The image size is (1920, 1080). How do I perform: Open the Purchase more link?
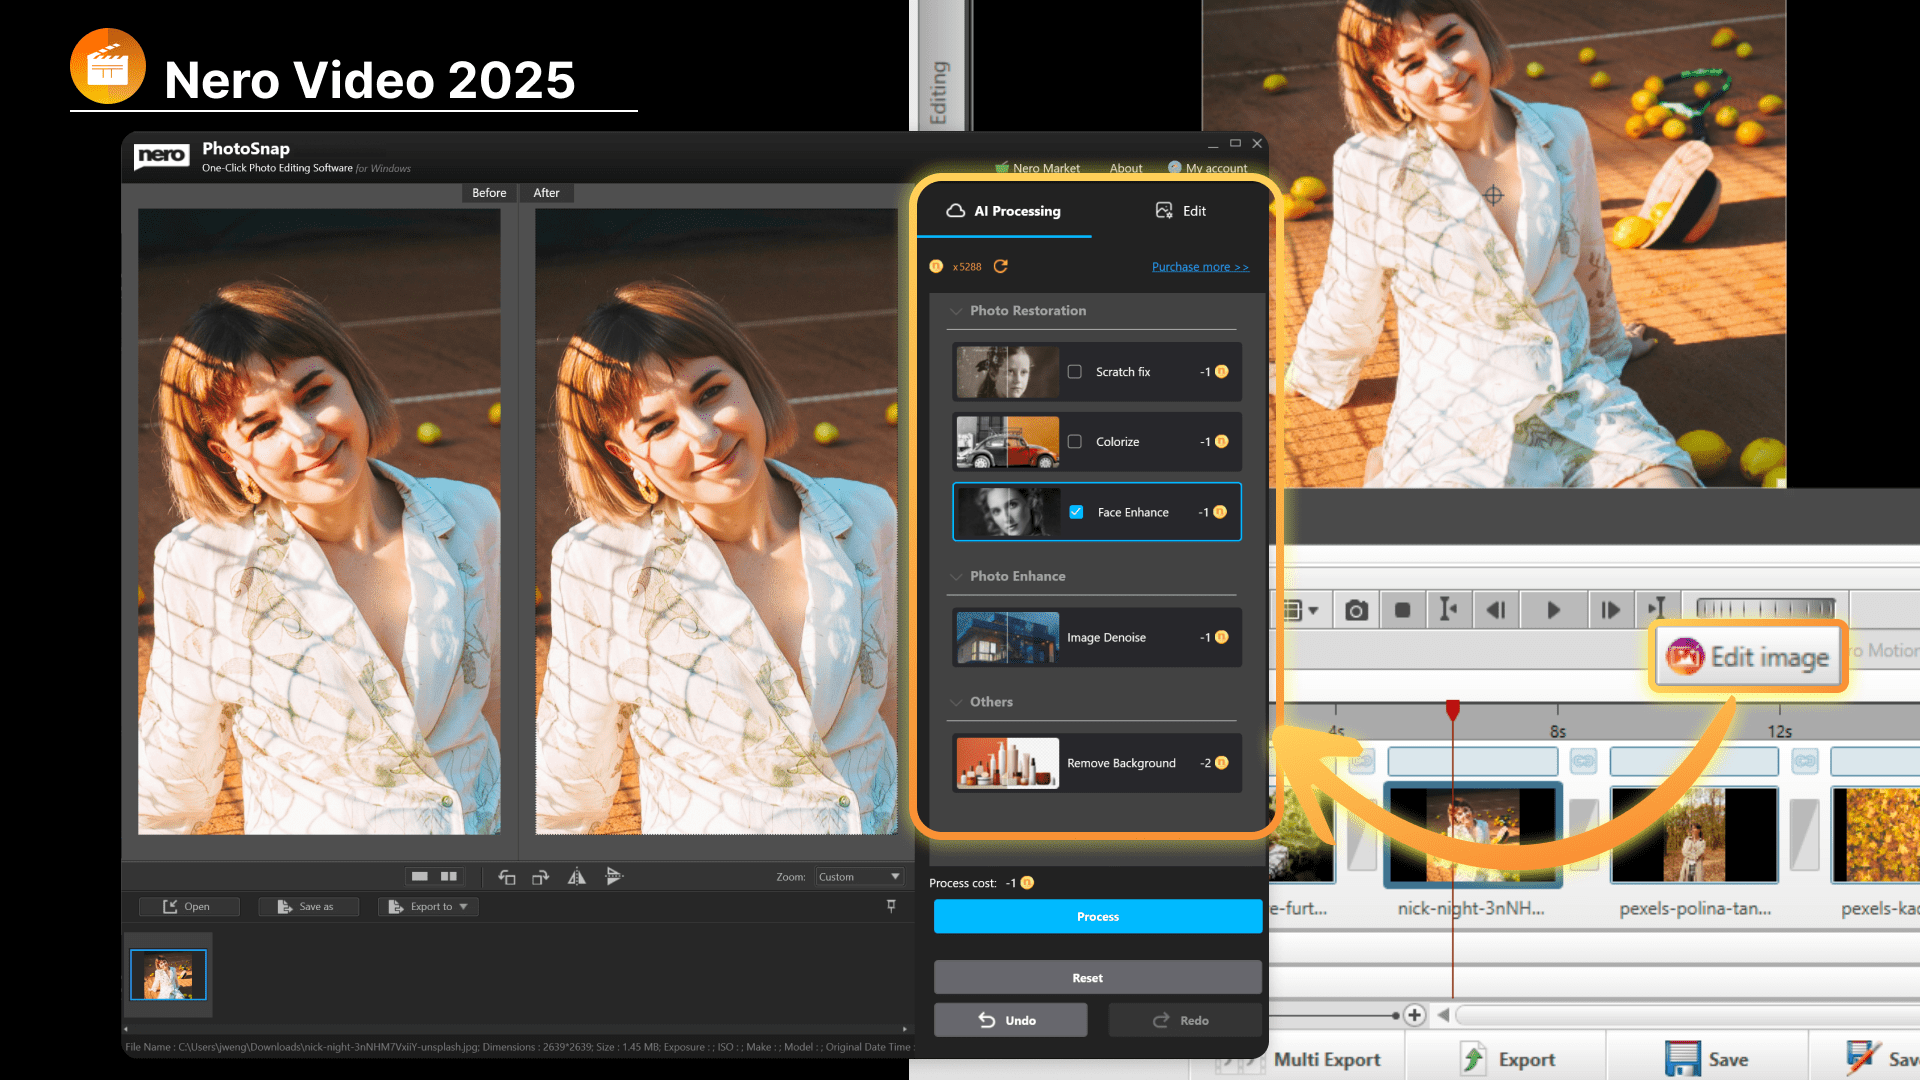pyautogui.click(x=1200, y=266)
